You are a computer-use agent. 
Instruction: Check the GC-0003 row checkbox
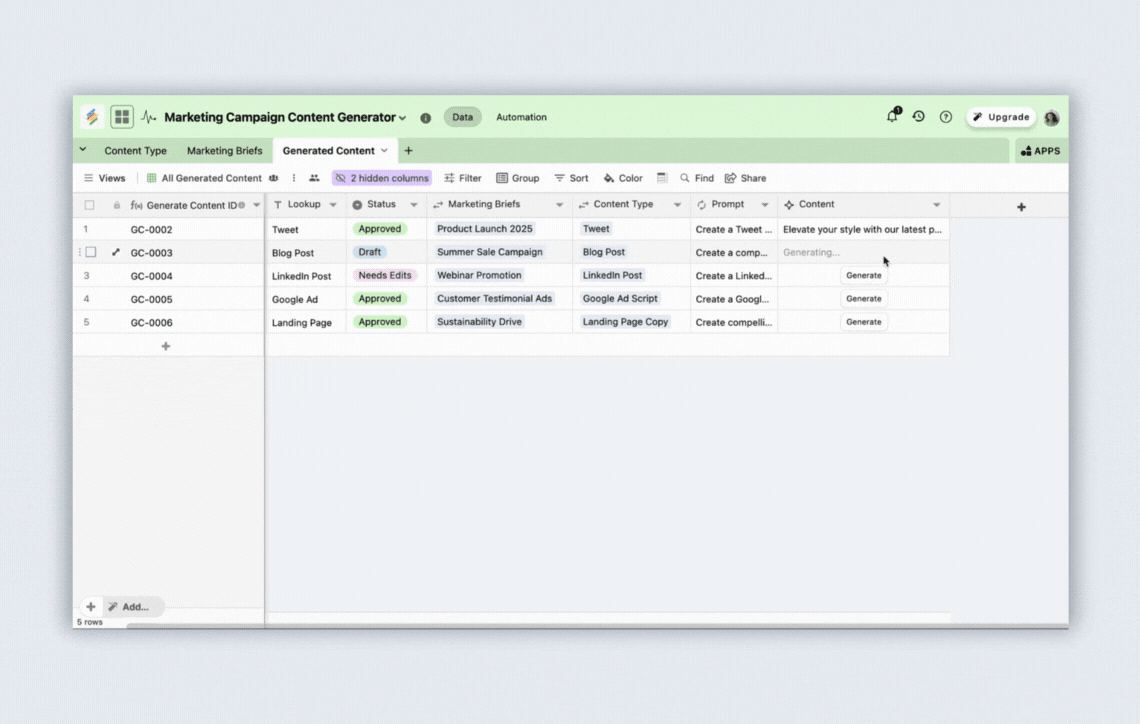coord(90,253)
